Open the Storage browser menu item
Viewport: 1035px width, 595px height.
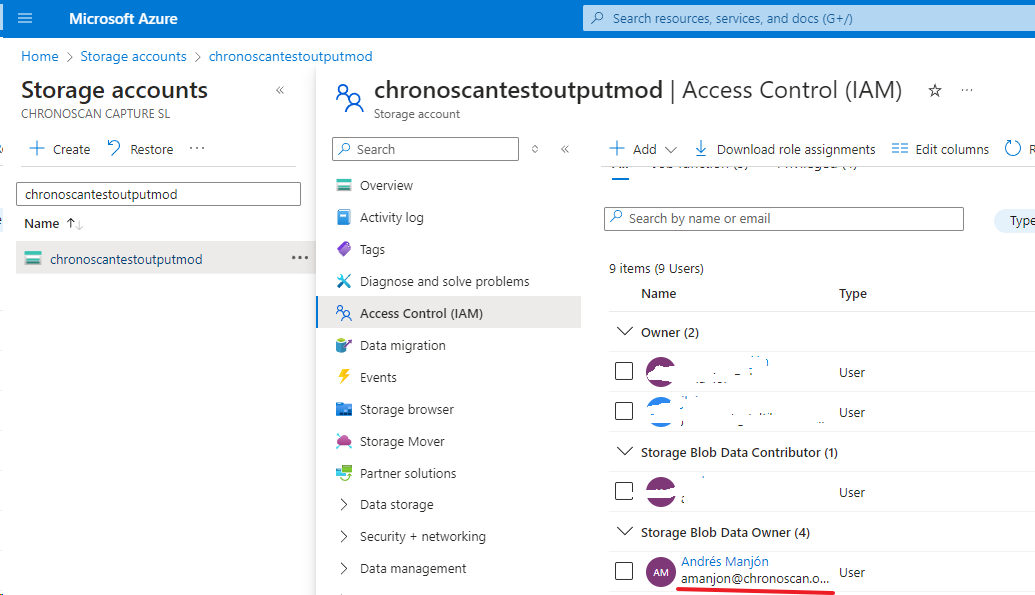406,409
